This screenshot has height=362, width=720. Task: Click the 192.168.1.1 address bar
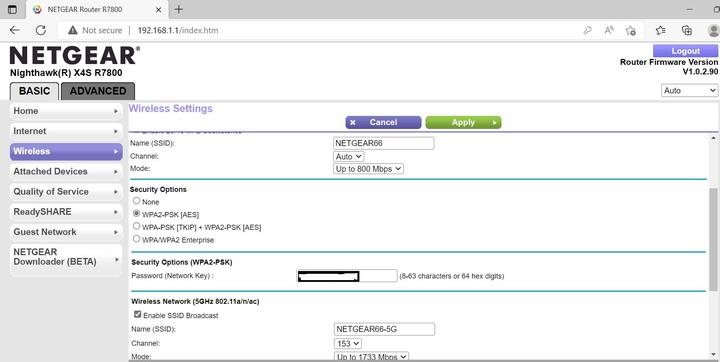click(x=178, y=30)
